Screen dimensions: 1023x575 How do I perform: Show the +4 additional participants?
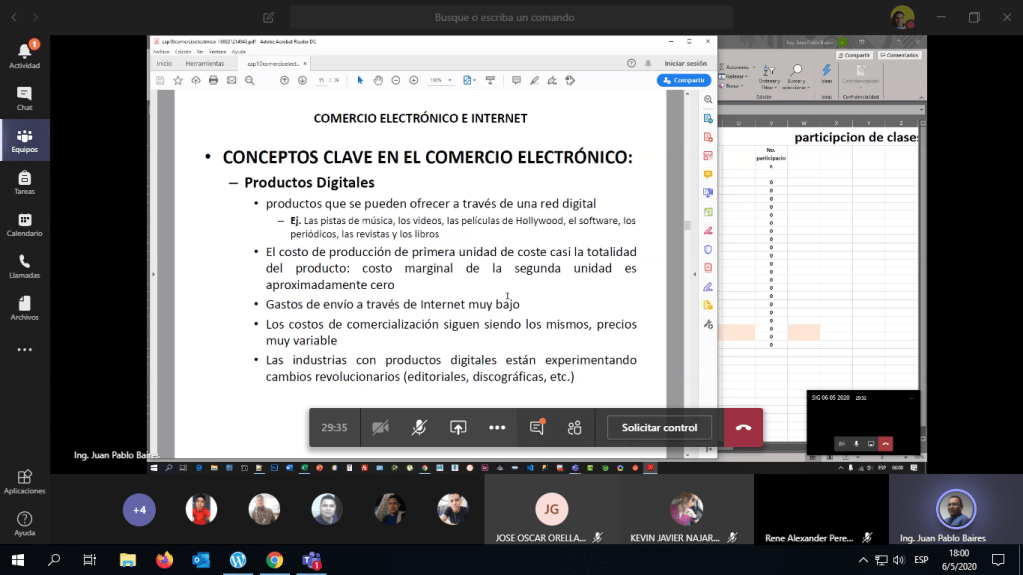(139, 510)
